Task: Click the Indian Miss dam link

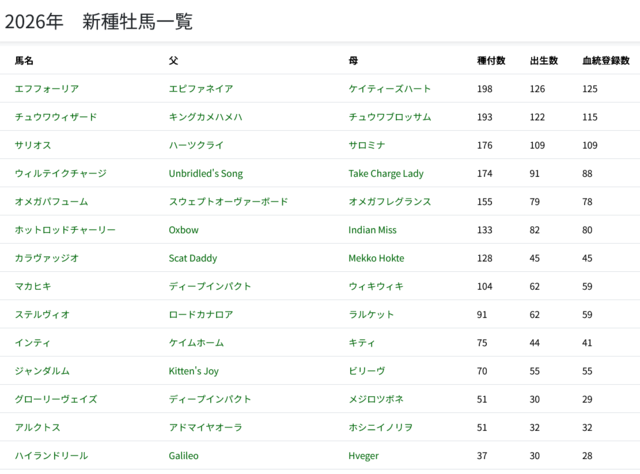Action: tap(372, 229)
